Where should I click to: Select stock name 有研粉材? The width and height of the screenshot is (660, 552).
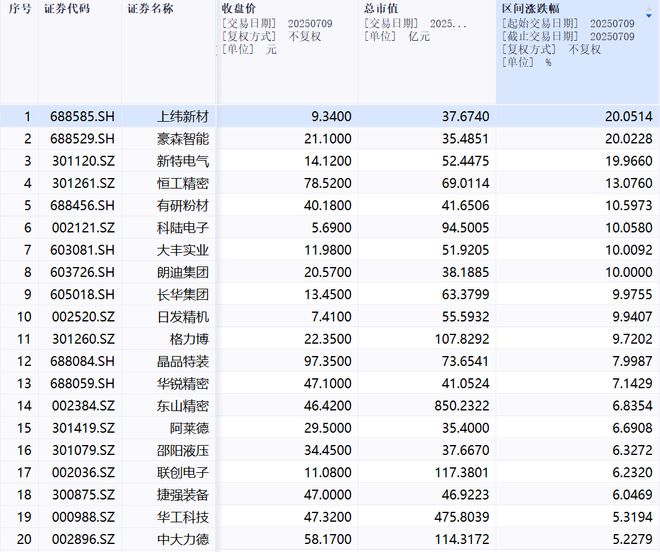coord(183,205)
